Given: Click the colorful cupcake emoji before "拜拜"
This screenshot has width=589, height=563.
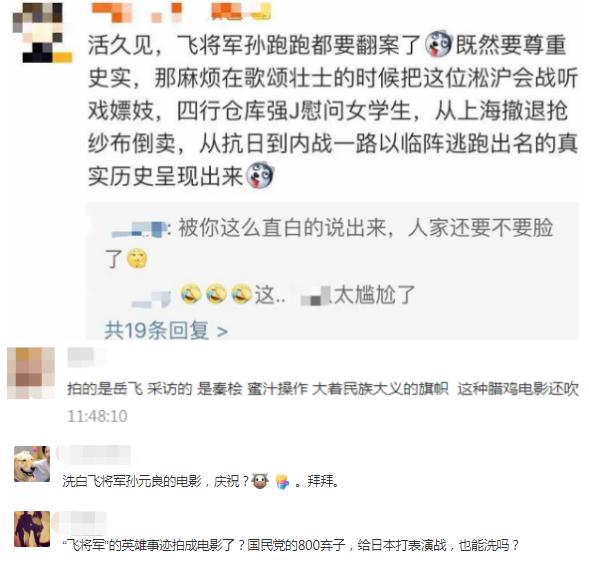Looking at the screenshot, I should point(282,481).
